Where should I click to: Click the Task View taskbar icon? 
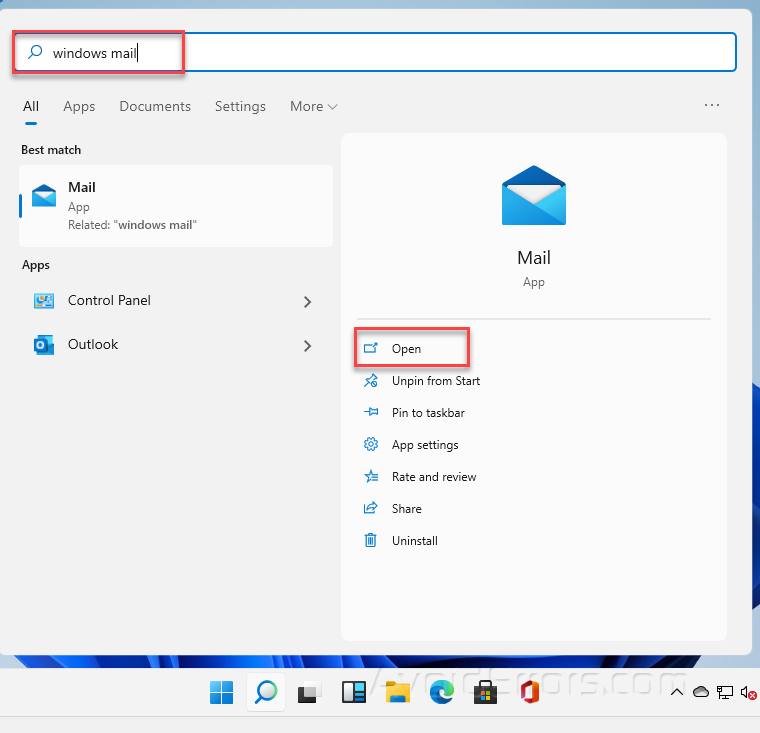pos(310,692)
